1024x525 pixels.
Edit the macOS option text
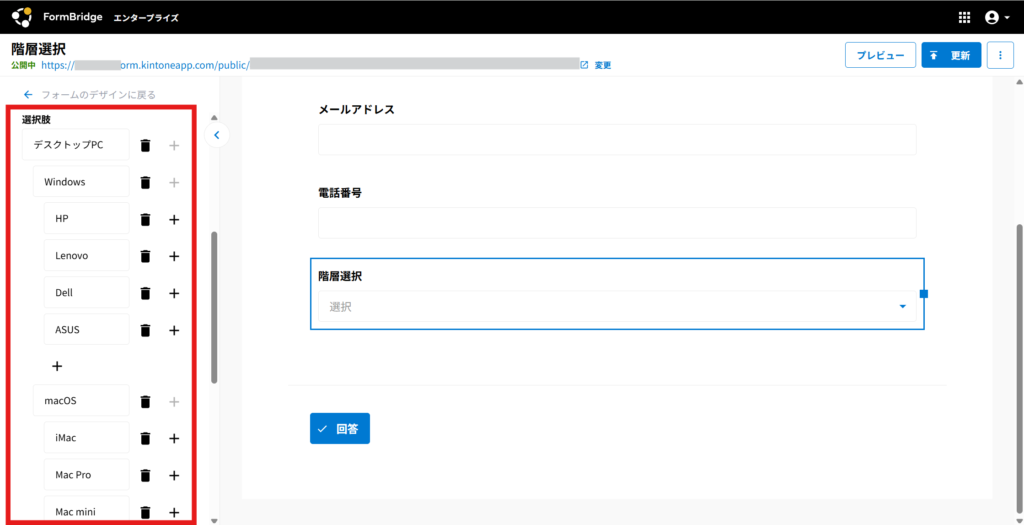[x=81, y=401]
